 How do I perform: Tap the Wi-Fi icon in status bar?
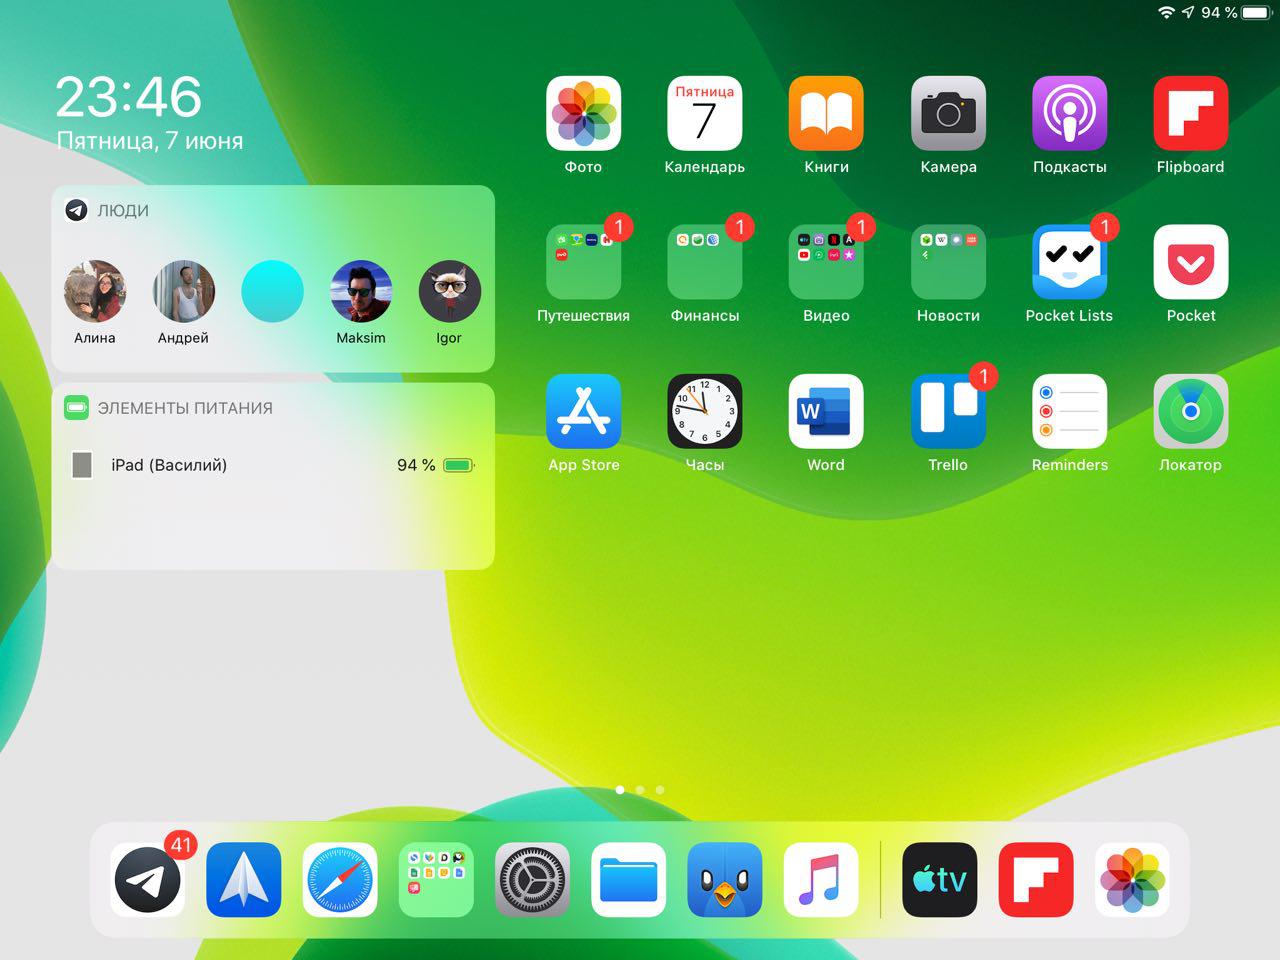pyautogui.click(x=1166, y=12)
